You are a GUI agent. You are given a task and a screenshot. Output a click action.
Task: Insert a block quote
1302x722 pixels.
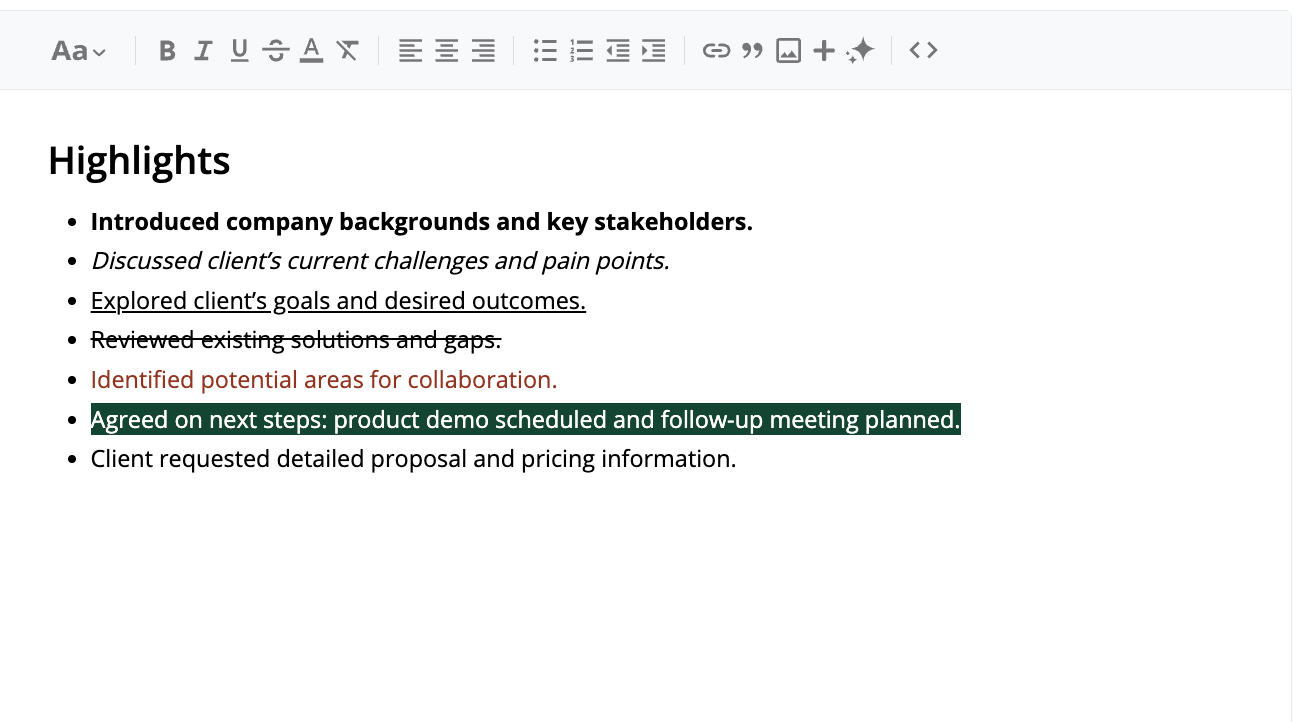point(752,51)
